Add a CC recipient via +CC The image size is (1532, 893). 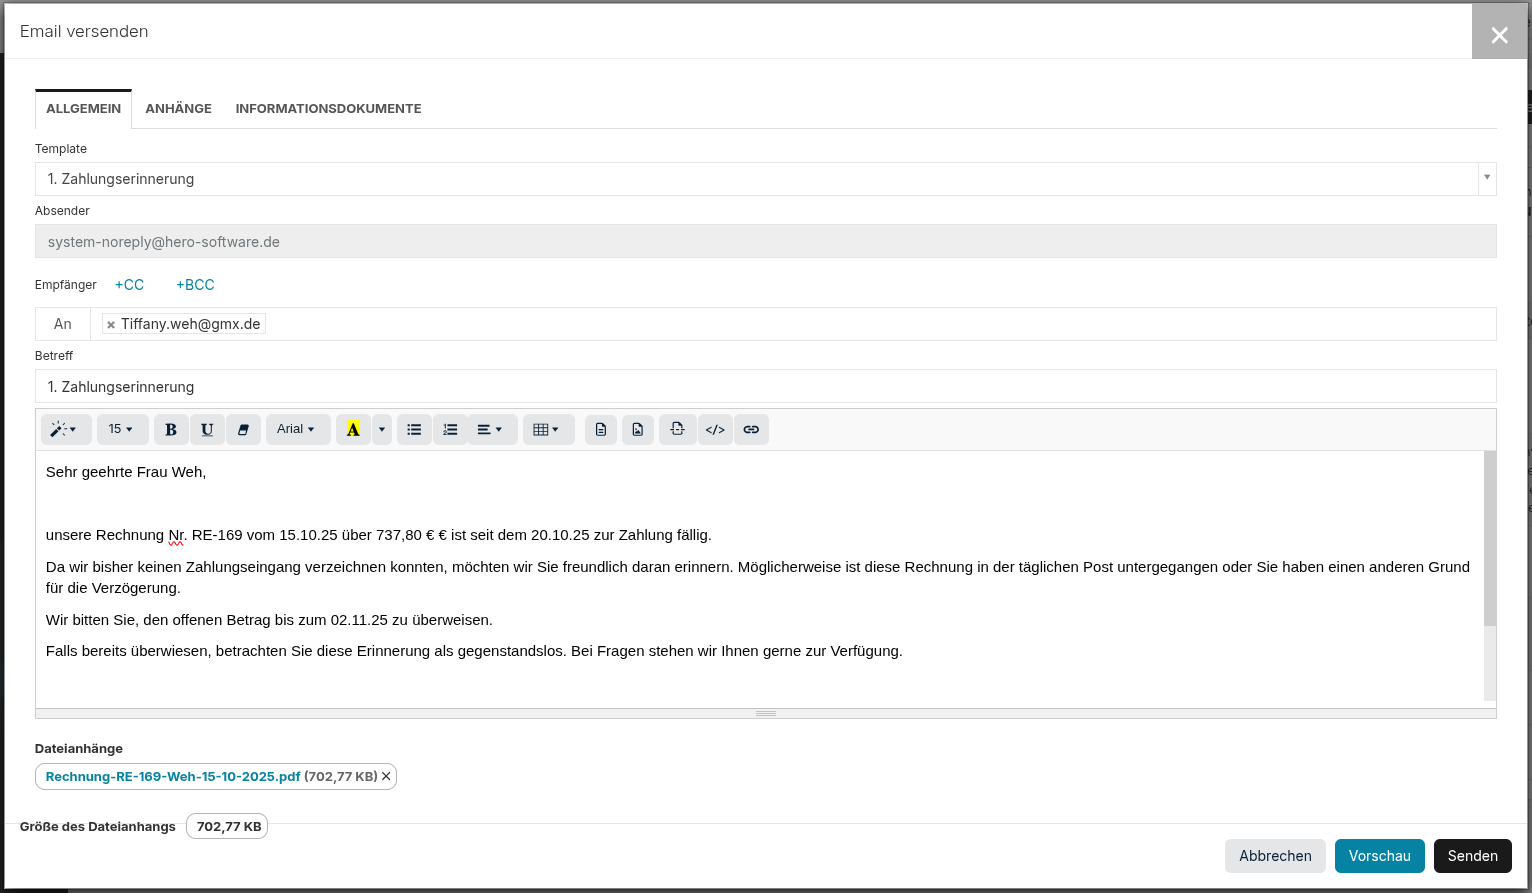129,285
